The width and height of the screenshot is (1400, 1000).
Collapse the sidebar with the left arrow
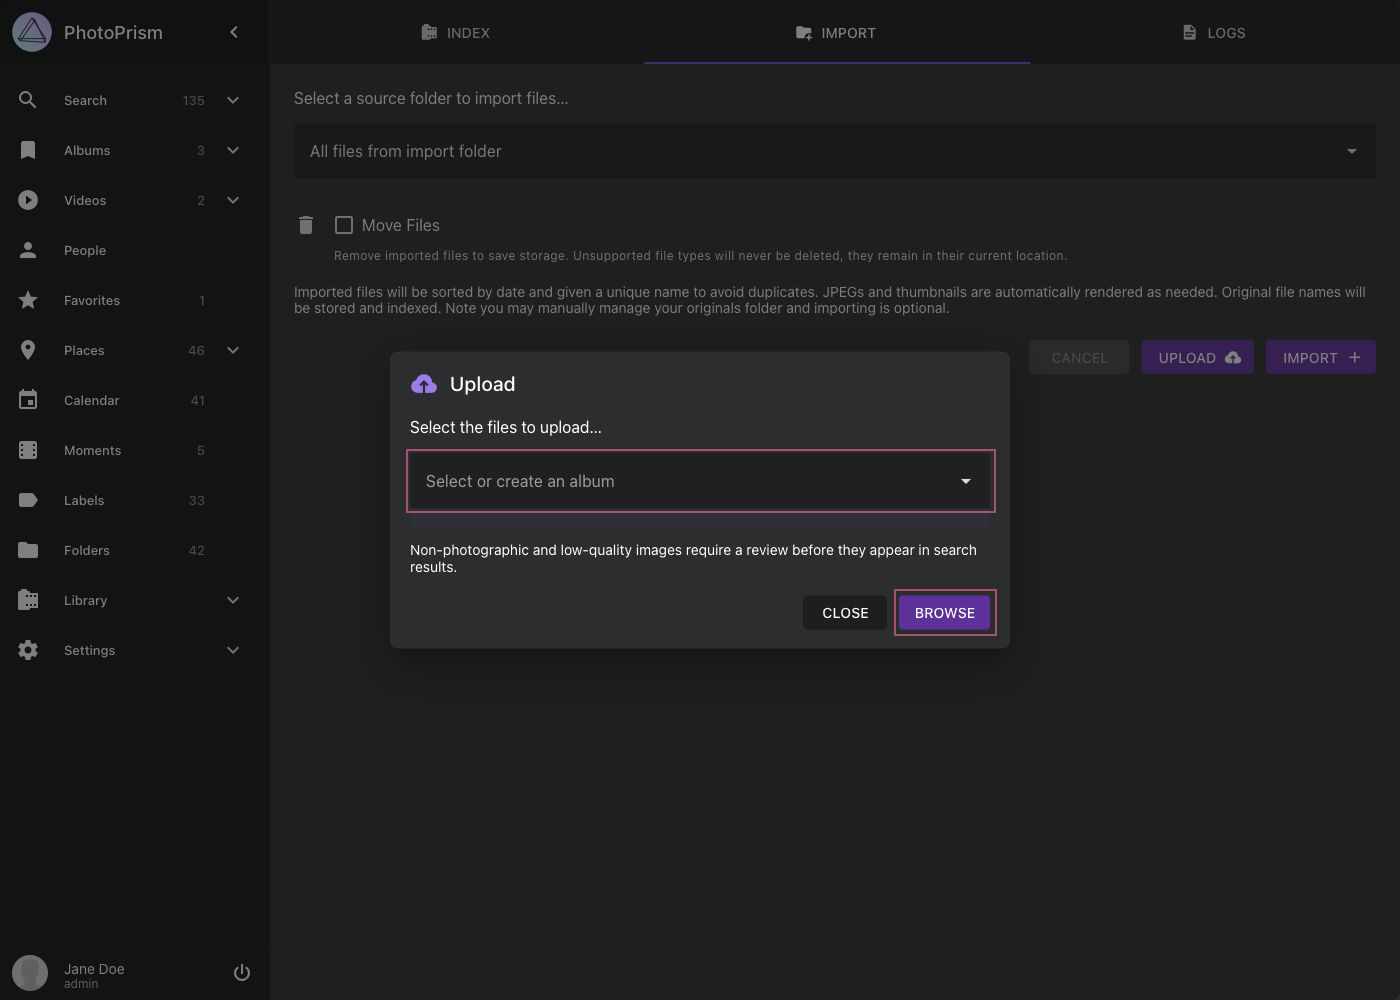click(x=234, y=31)
